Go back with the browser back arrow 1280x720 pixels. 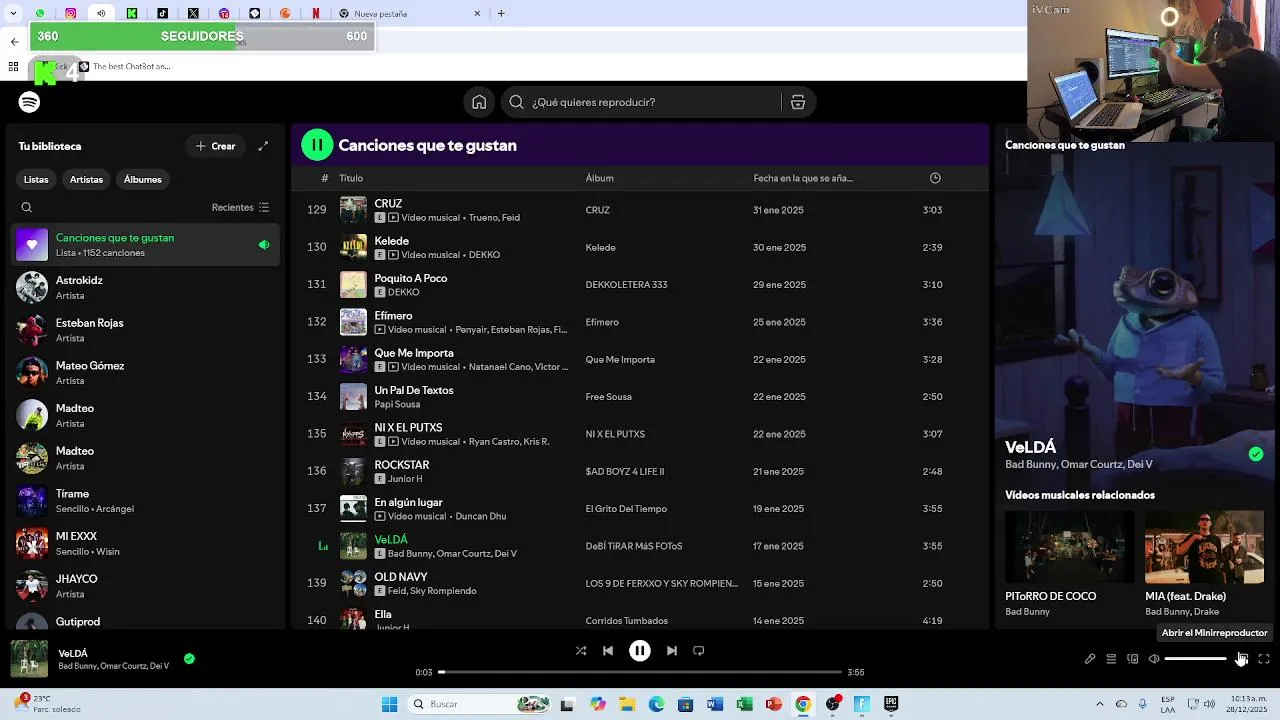click(14, 42)
